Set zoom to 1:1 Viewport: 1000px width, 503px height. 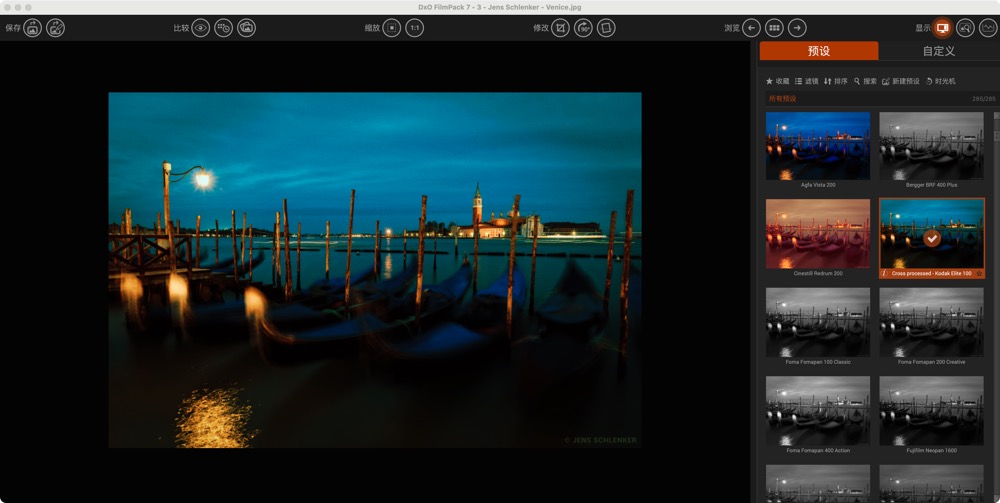(415, 28)
